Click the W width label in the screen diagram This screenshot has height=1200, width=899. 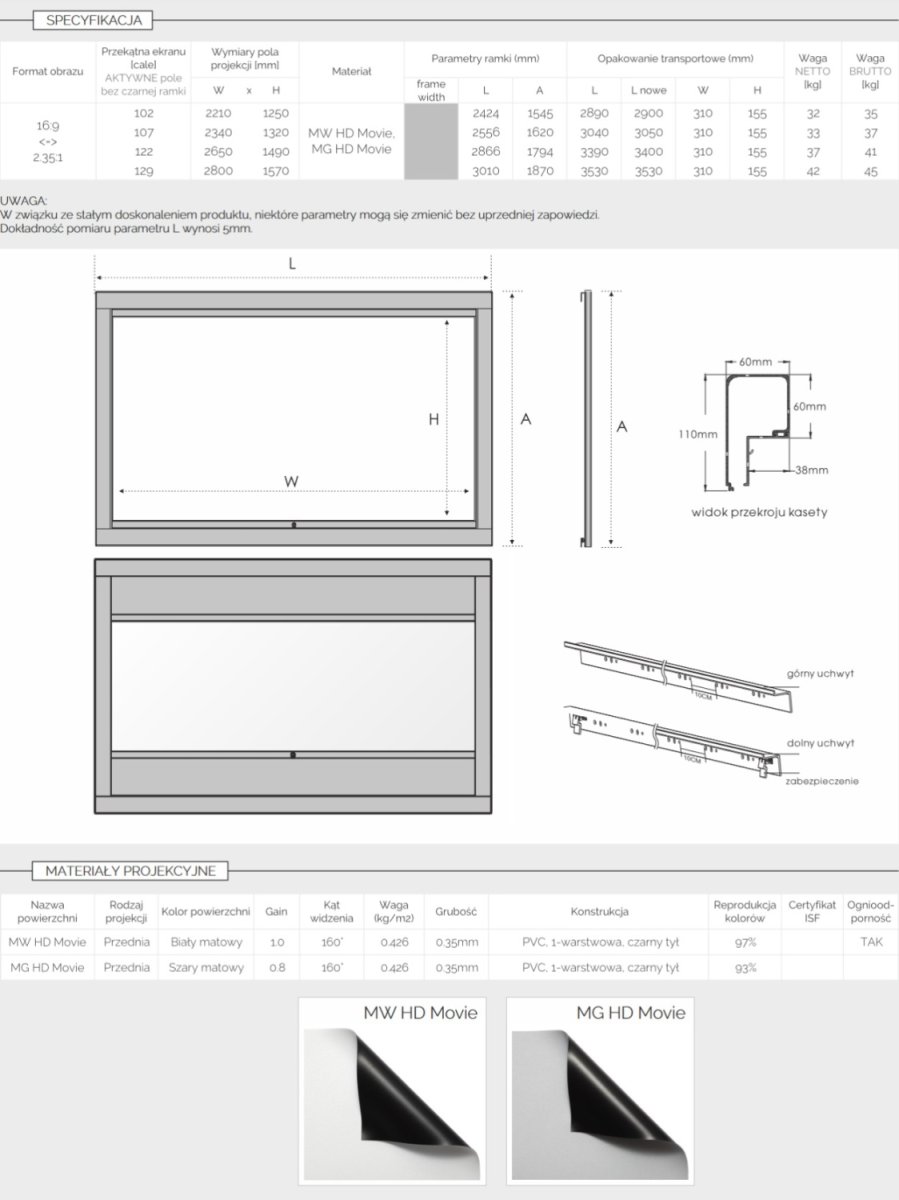pos(291,481)
